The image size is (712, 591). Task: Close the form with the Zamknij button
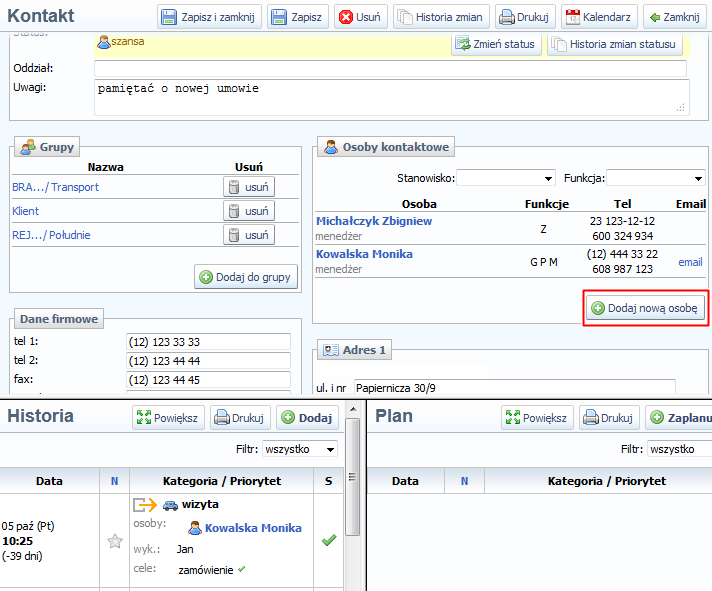pyautogui.click(x=673, y=17)
